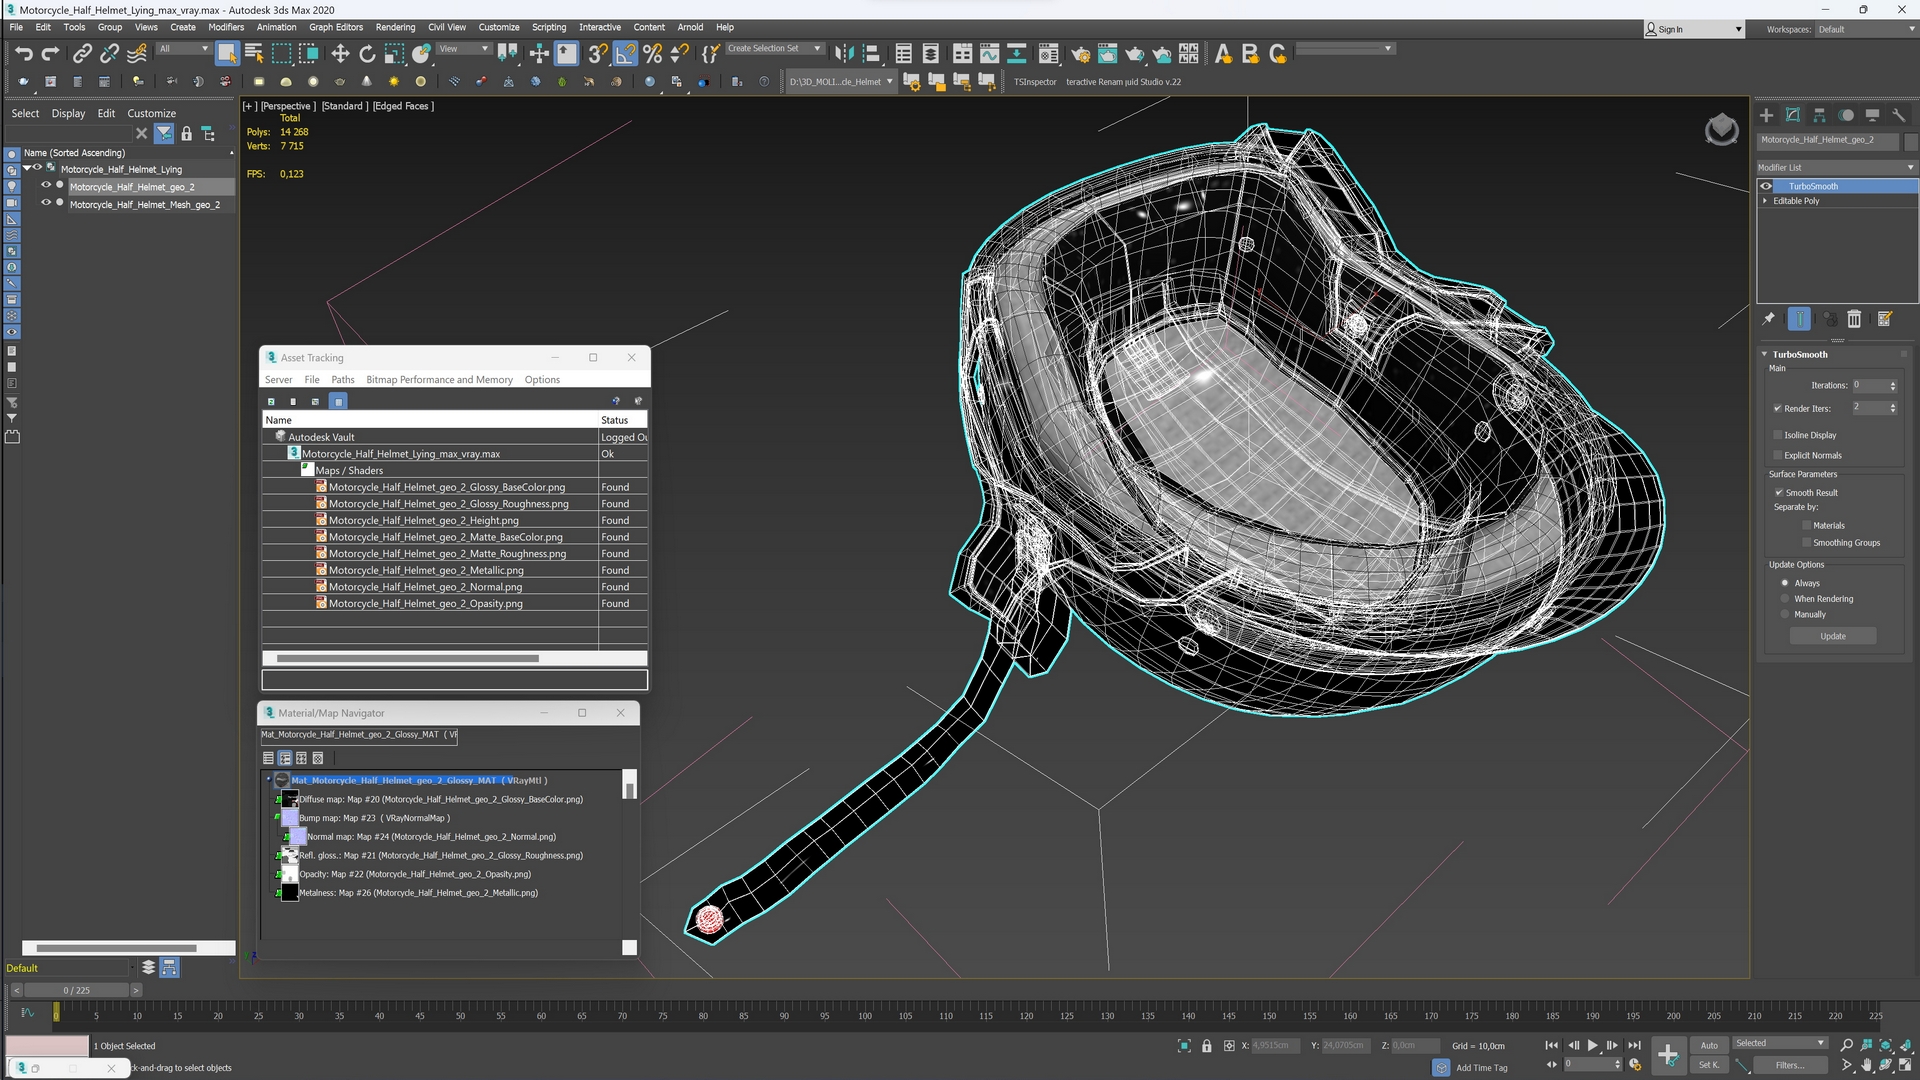Click the Zoom Extents Selected icon

click(1886, 1044)
